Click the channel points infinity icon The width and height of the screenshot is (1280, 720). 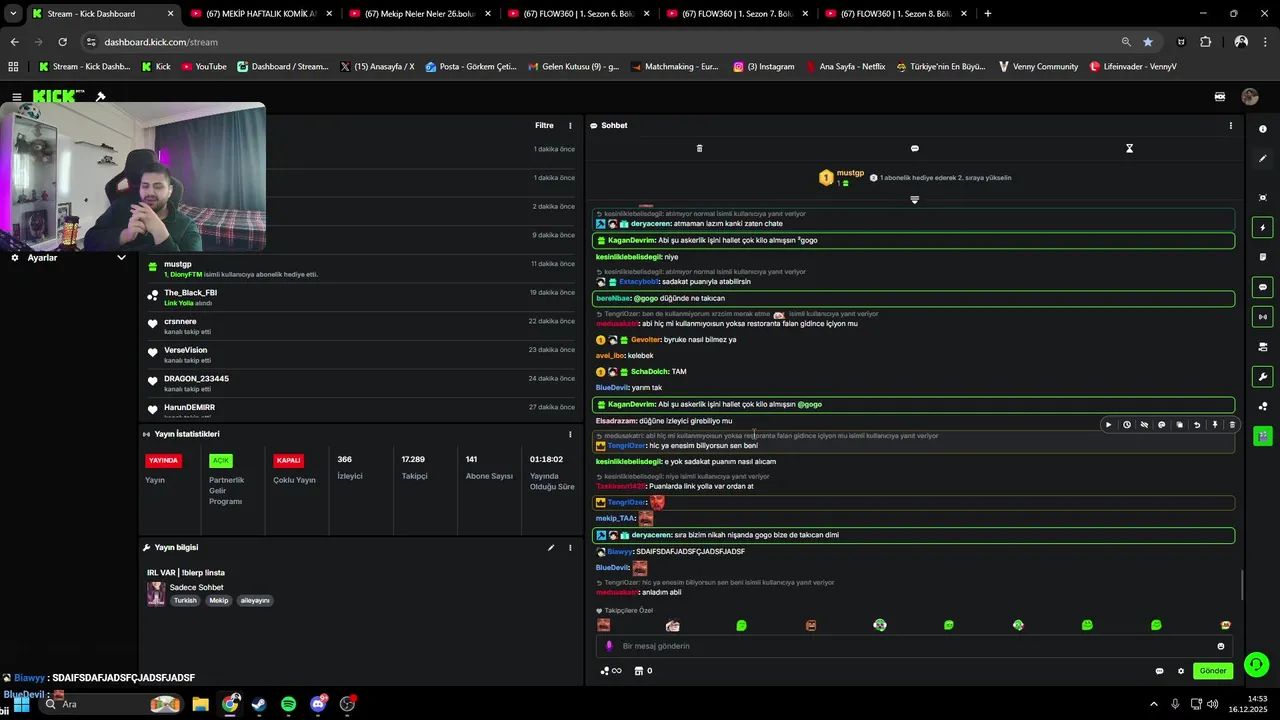click(x=610, y=671)
